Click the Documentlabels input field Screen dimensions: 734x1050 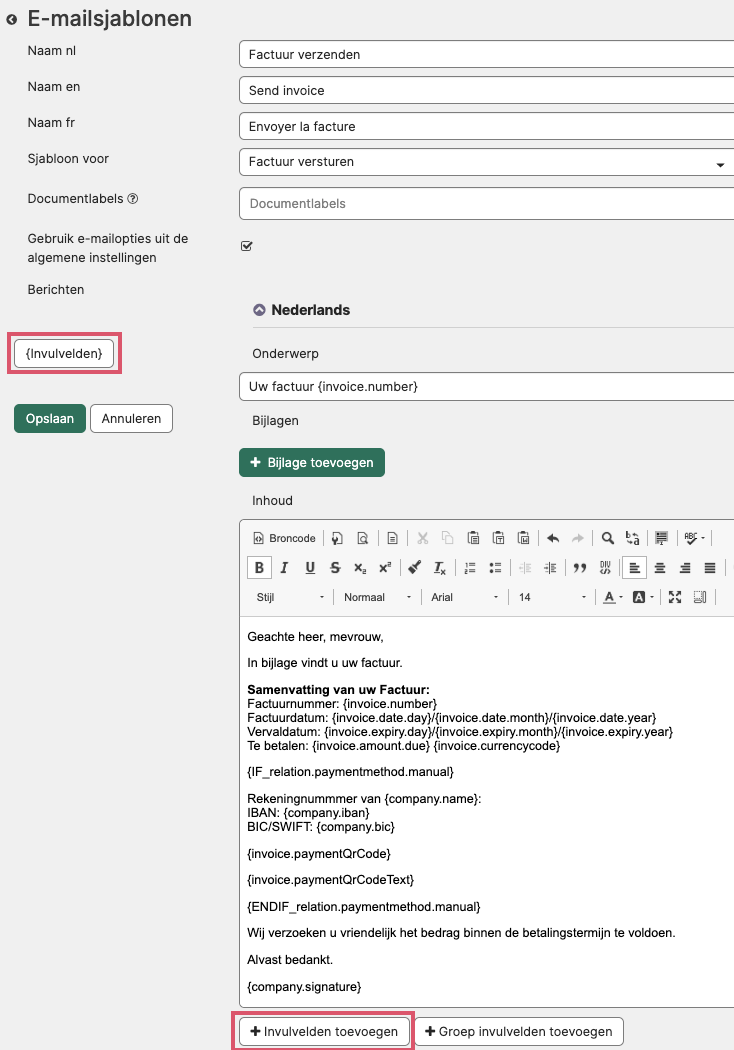coord(486,204)
